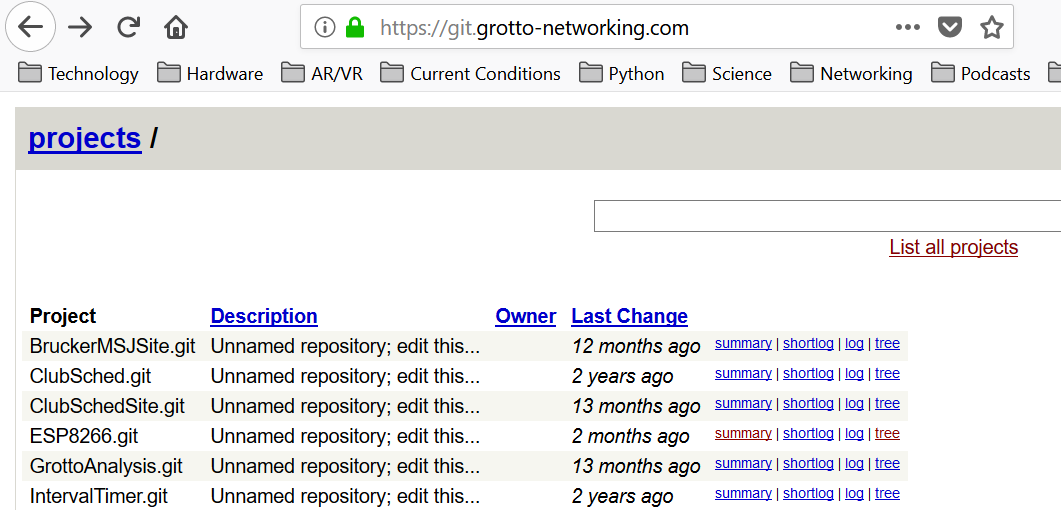
Task: Open the tree link for IntervalTimer.git
Action: point(887,494)
